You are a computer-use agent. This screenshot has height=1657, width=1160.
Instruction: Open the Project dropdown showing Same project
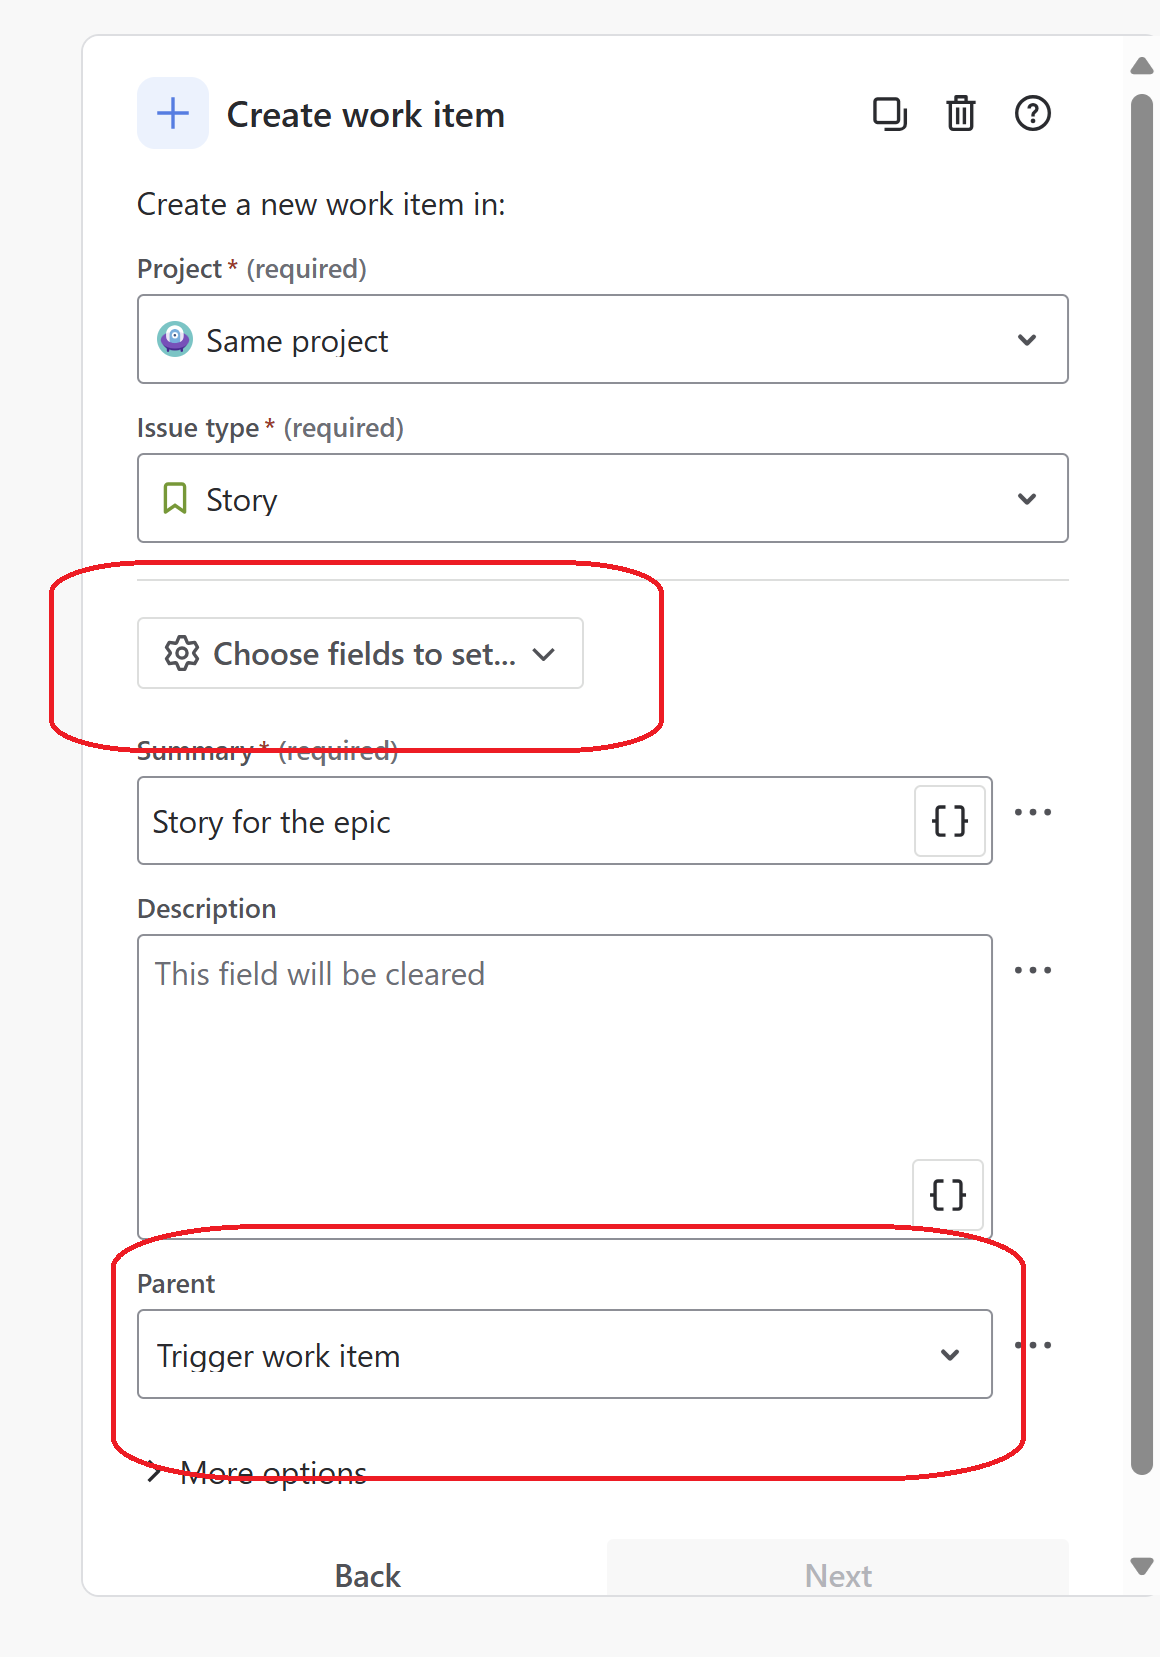pos(1027,340)
